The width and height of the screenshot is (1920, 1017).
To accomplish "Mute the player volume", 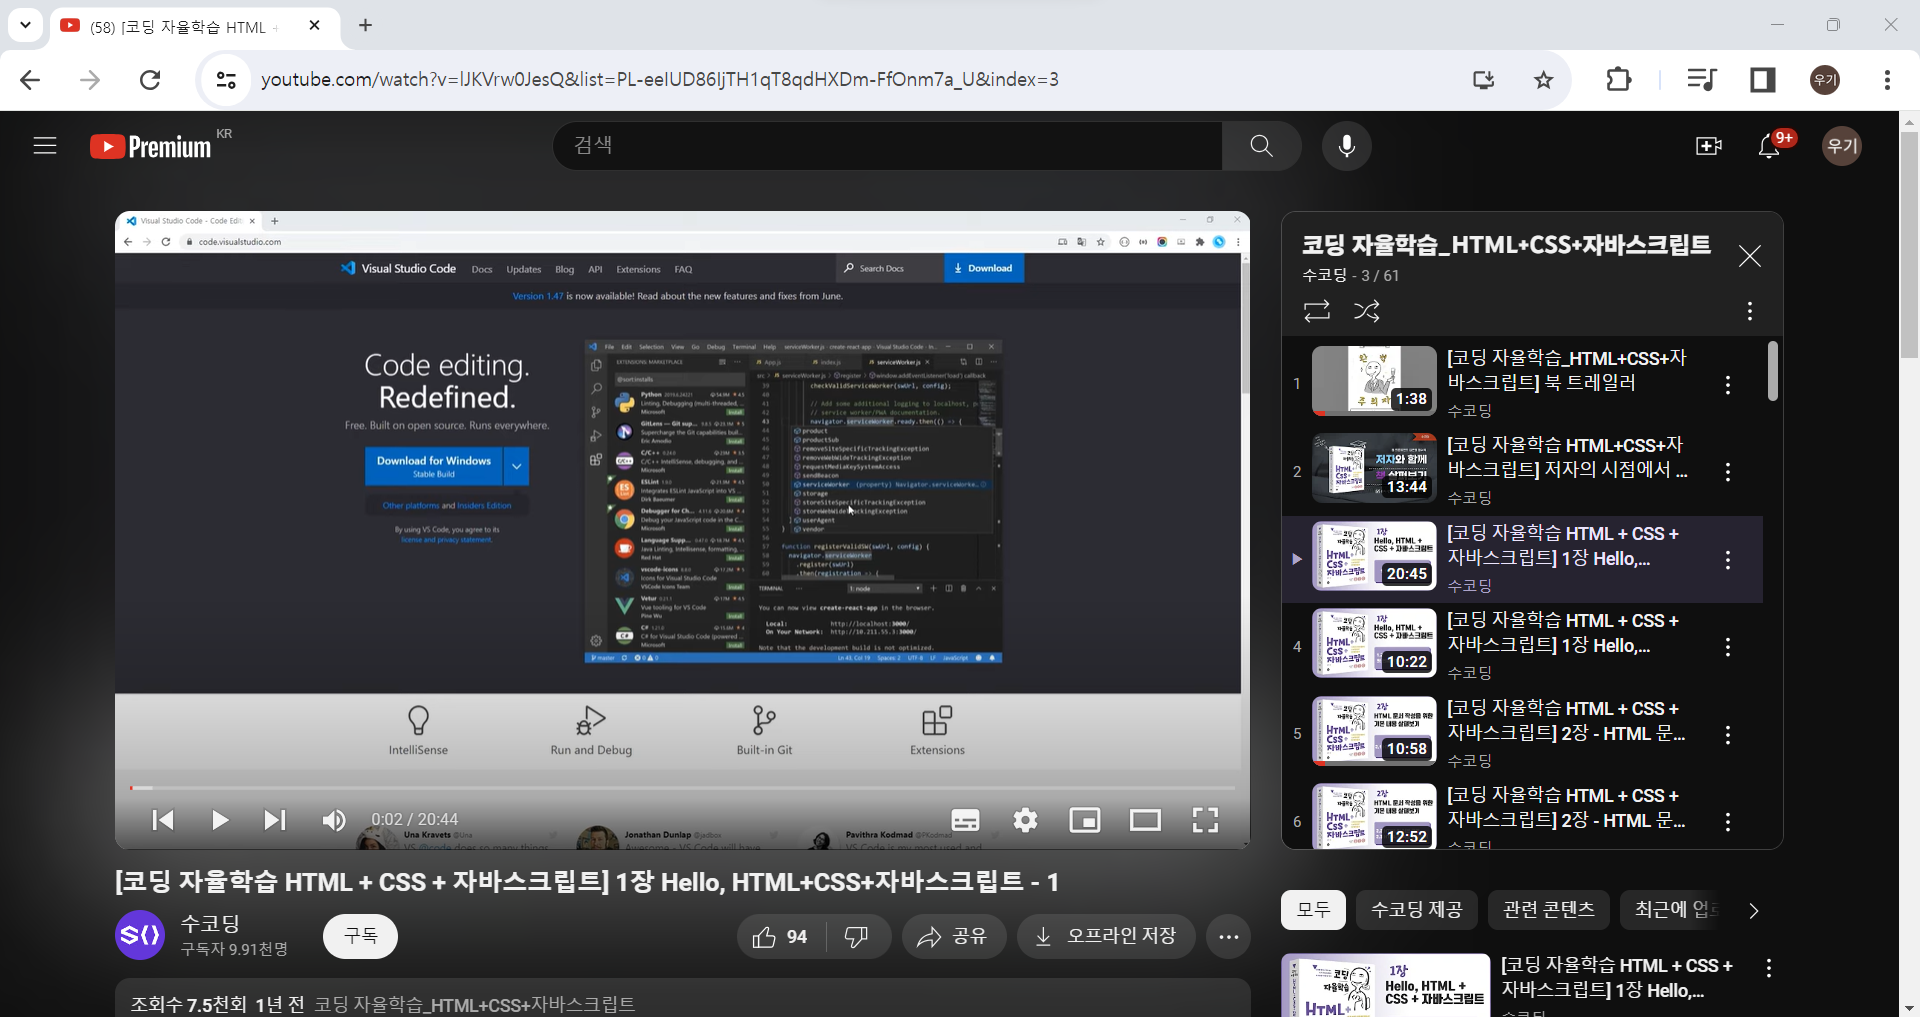I will pos(333,820).
